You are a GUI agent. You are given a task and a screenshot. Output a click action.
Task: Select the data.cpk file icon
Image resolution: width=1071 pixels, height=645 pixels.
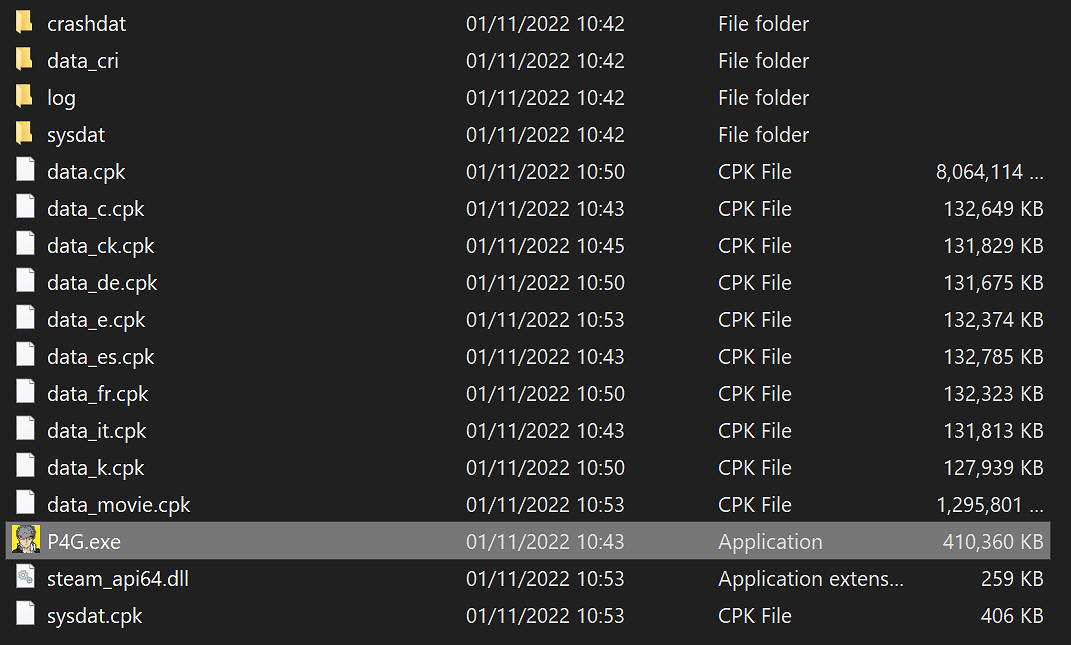tap(25, 171)
